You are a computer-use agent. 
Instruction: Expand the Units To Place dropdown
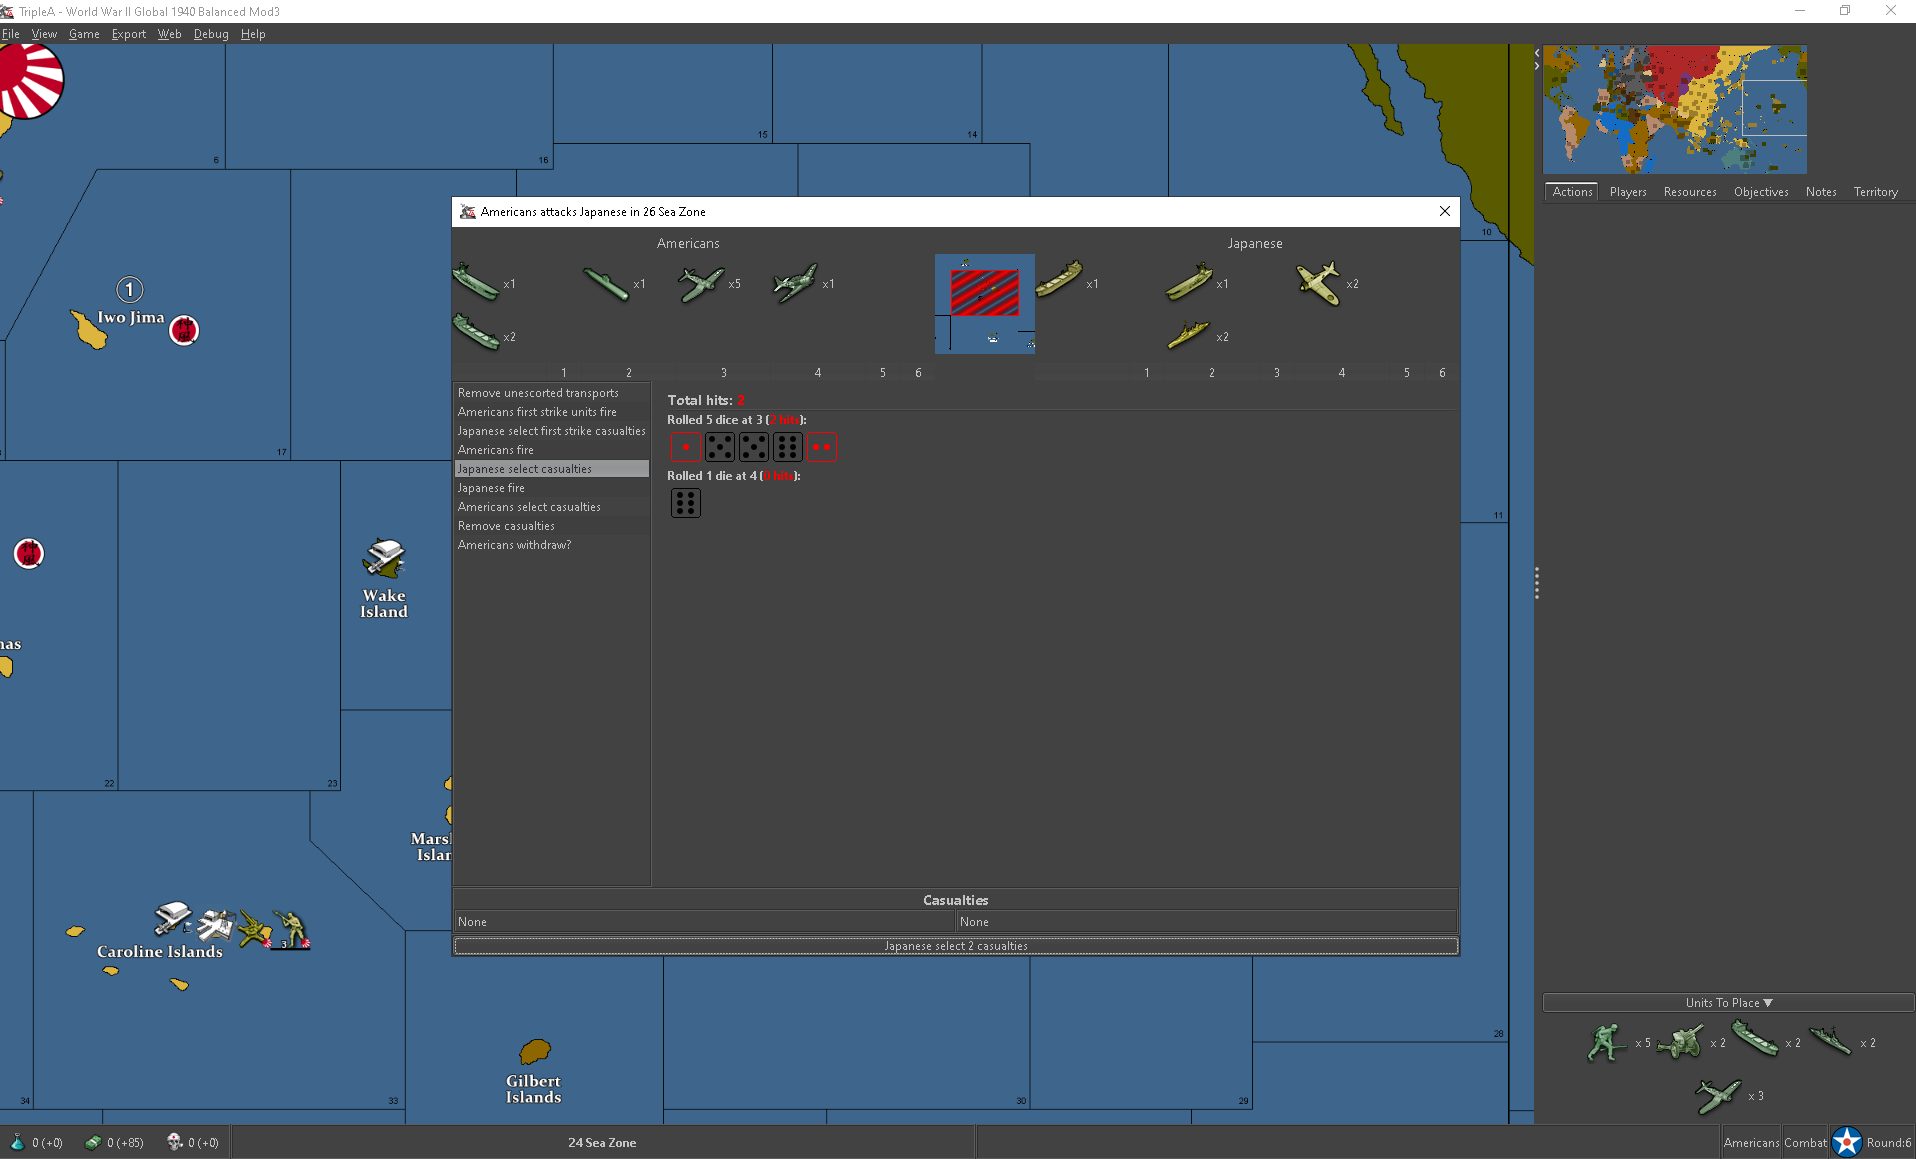point(1728,1002)
